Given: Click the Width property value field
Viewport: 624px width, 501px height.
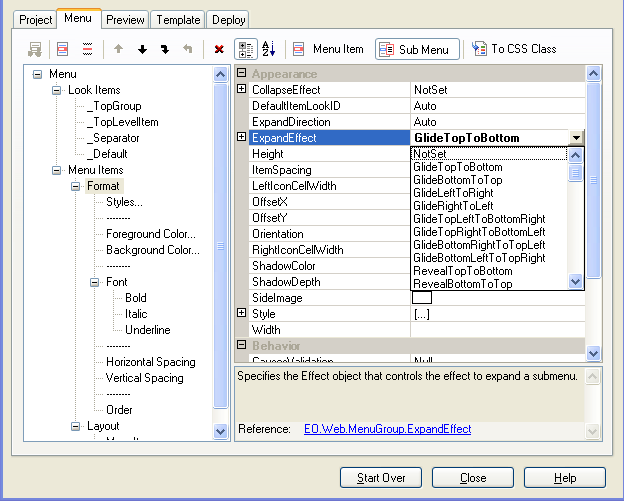Looking at the screenshot, I should tap(497, 329).
